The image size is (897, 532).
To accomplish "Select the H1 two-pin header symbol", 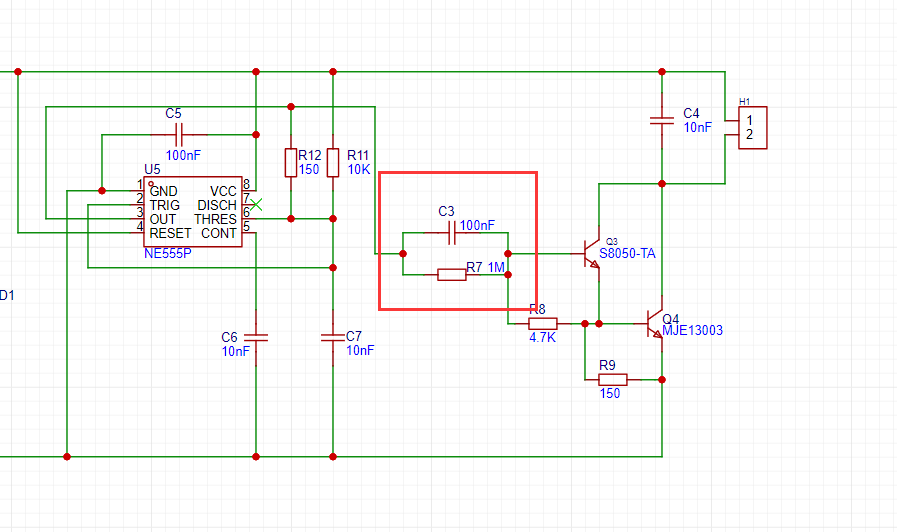I will point(746,128).
